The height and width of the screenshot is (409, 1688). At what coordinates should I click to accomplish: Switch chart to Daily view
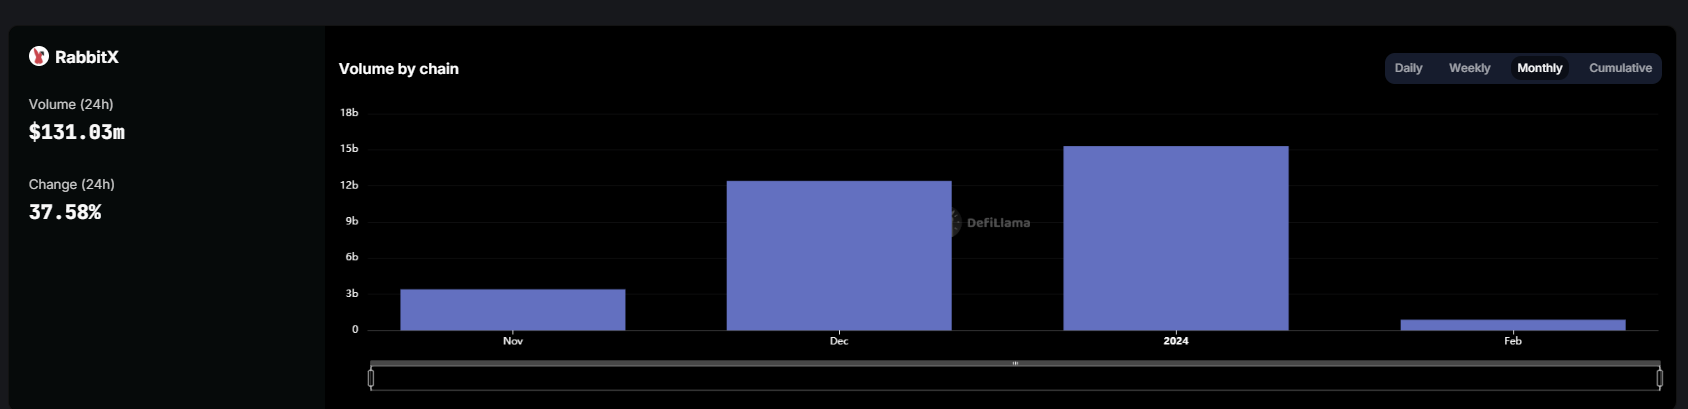point(1408,68)
